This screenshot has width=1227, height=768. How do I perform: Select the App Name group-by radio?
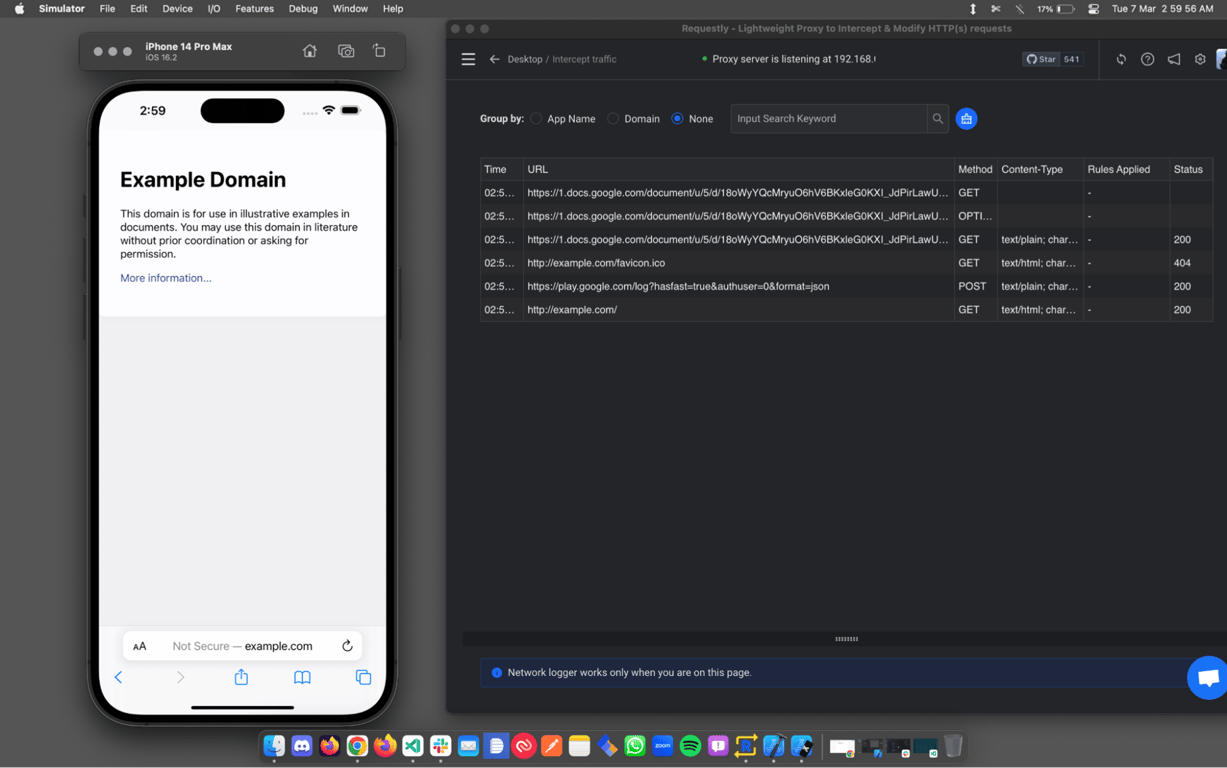click(536, 118)
